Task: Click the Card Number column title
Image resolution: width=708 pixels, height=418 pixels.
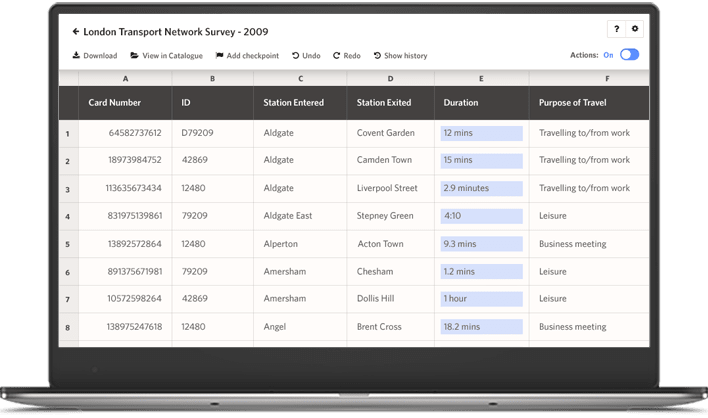Action: coord(115,102)
